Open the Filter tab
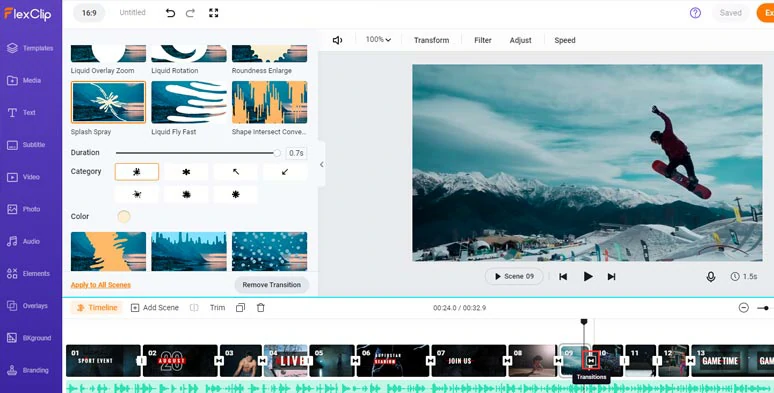Viewport: 774px width, 393px height. pyautogui.click(x=483, y=40)
